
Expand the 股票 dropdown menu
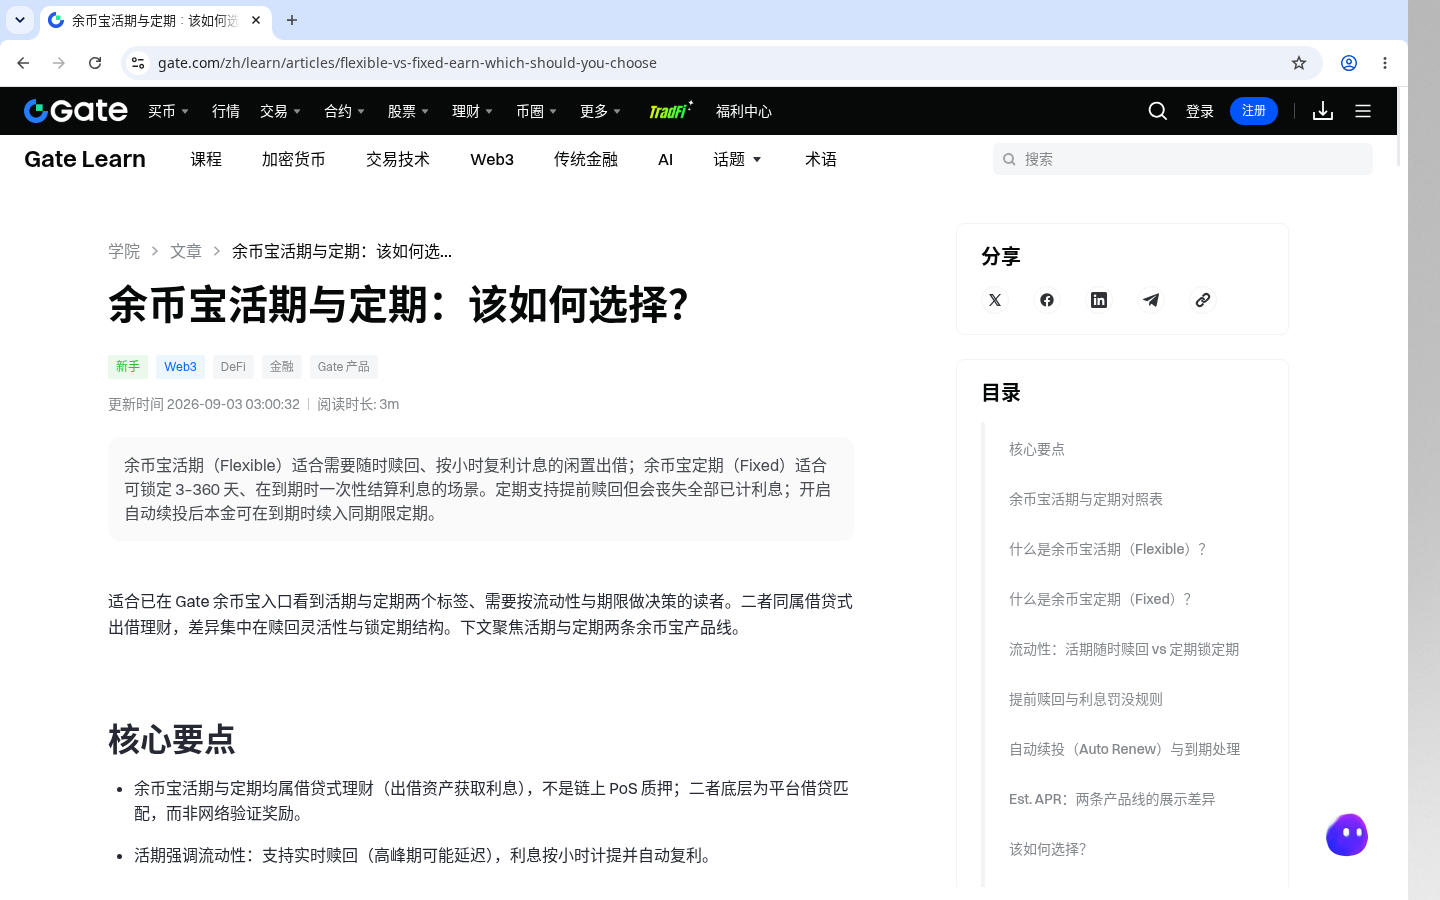(x=409, y=111)
